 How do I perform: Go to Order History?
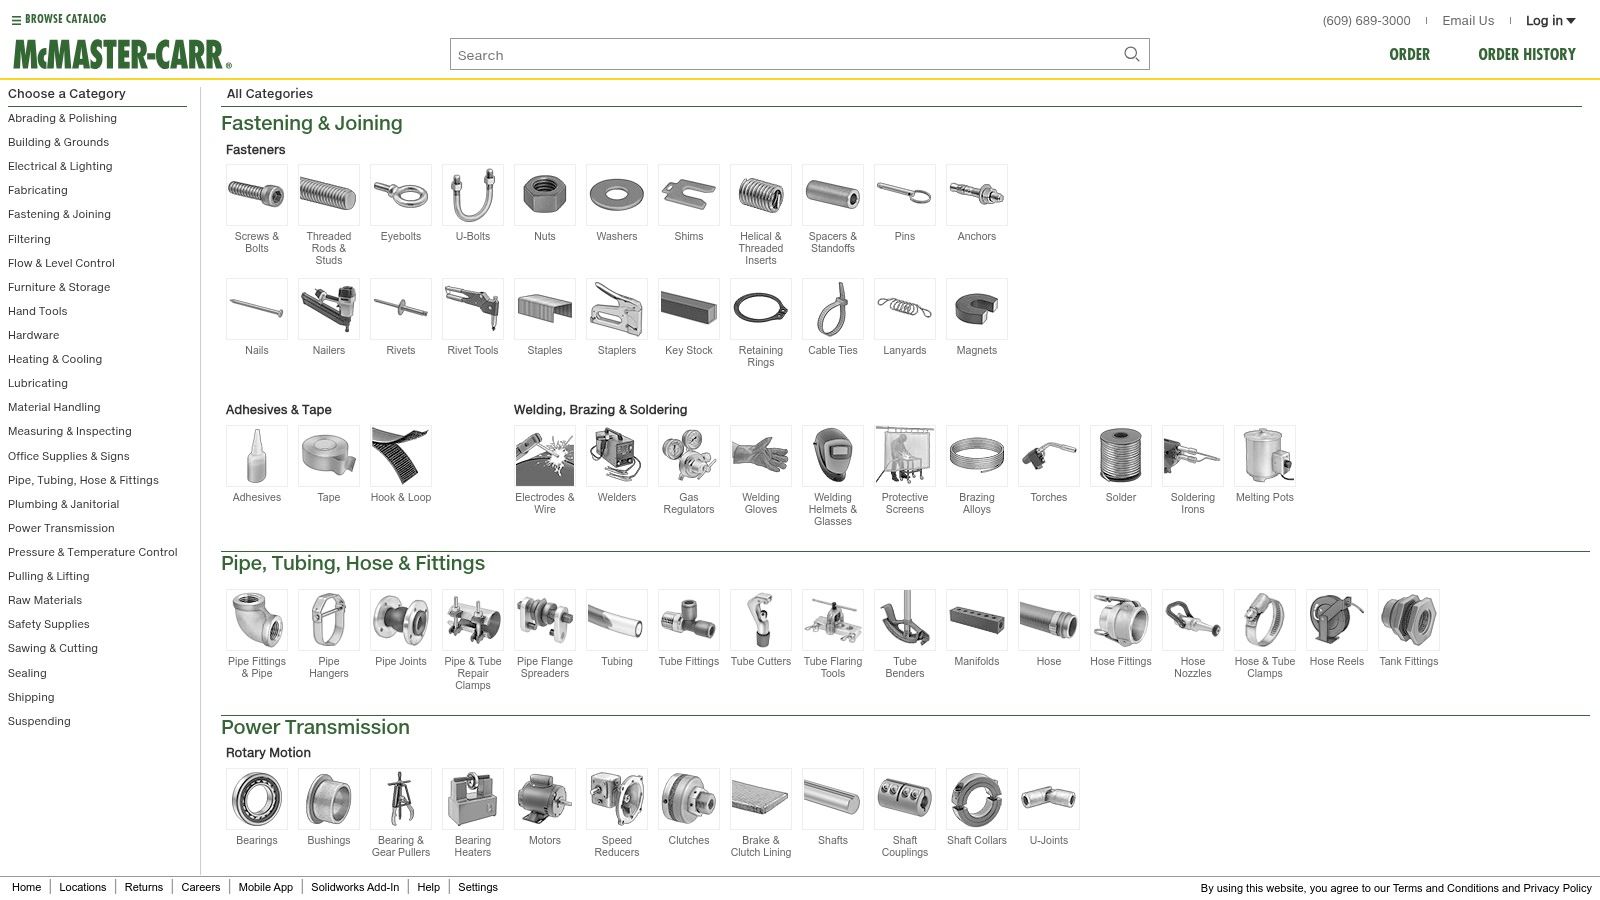pyautogui.click(x=1527, y=54)
